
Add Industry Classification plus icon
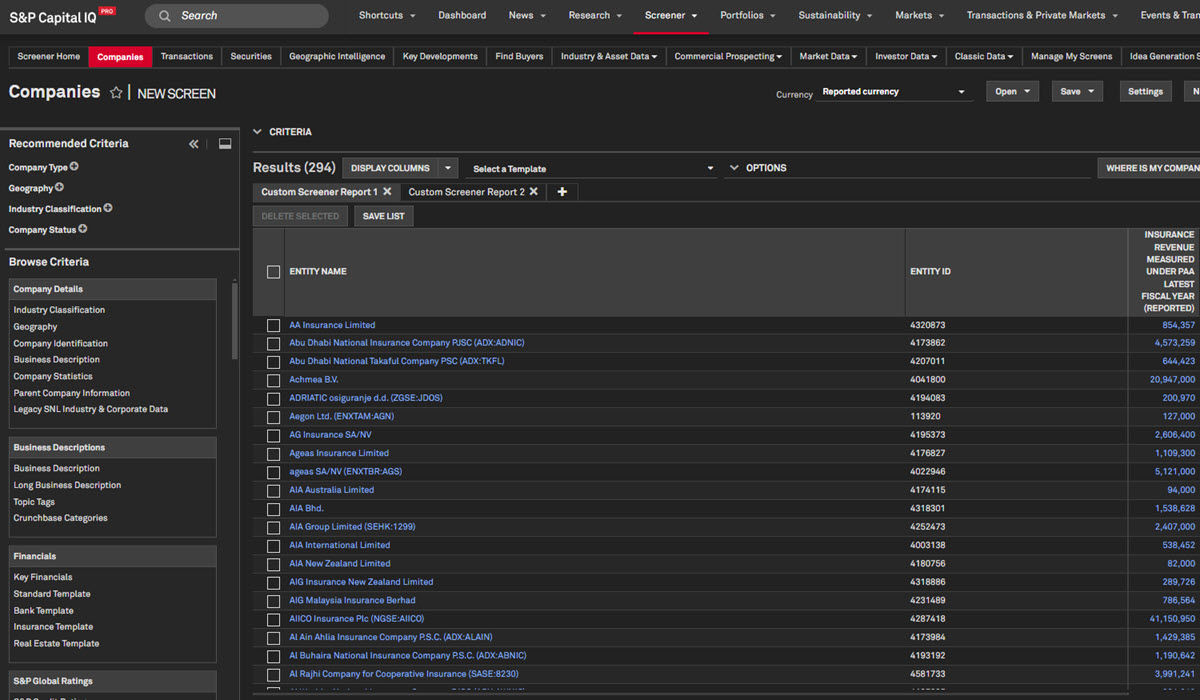pyautogui.click(x=108, y=208)
